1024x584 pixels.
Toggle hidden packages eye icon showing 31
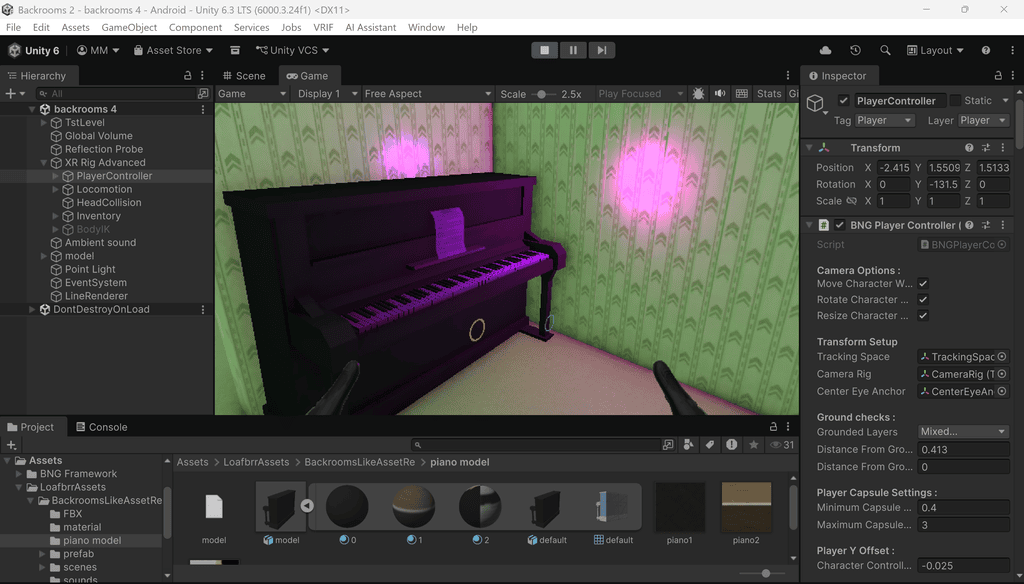[x=782, y=445]
